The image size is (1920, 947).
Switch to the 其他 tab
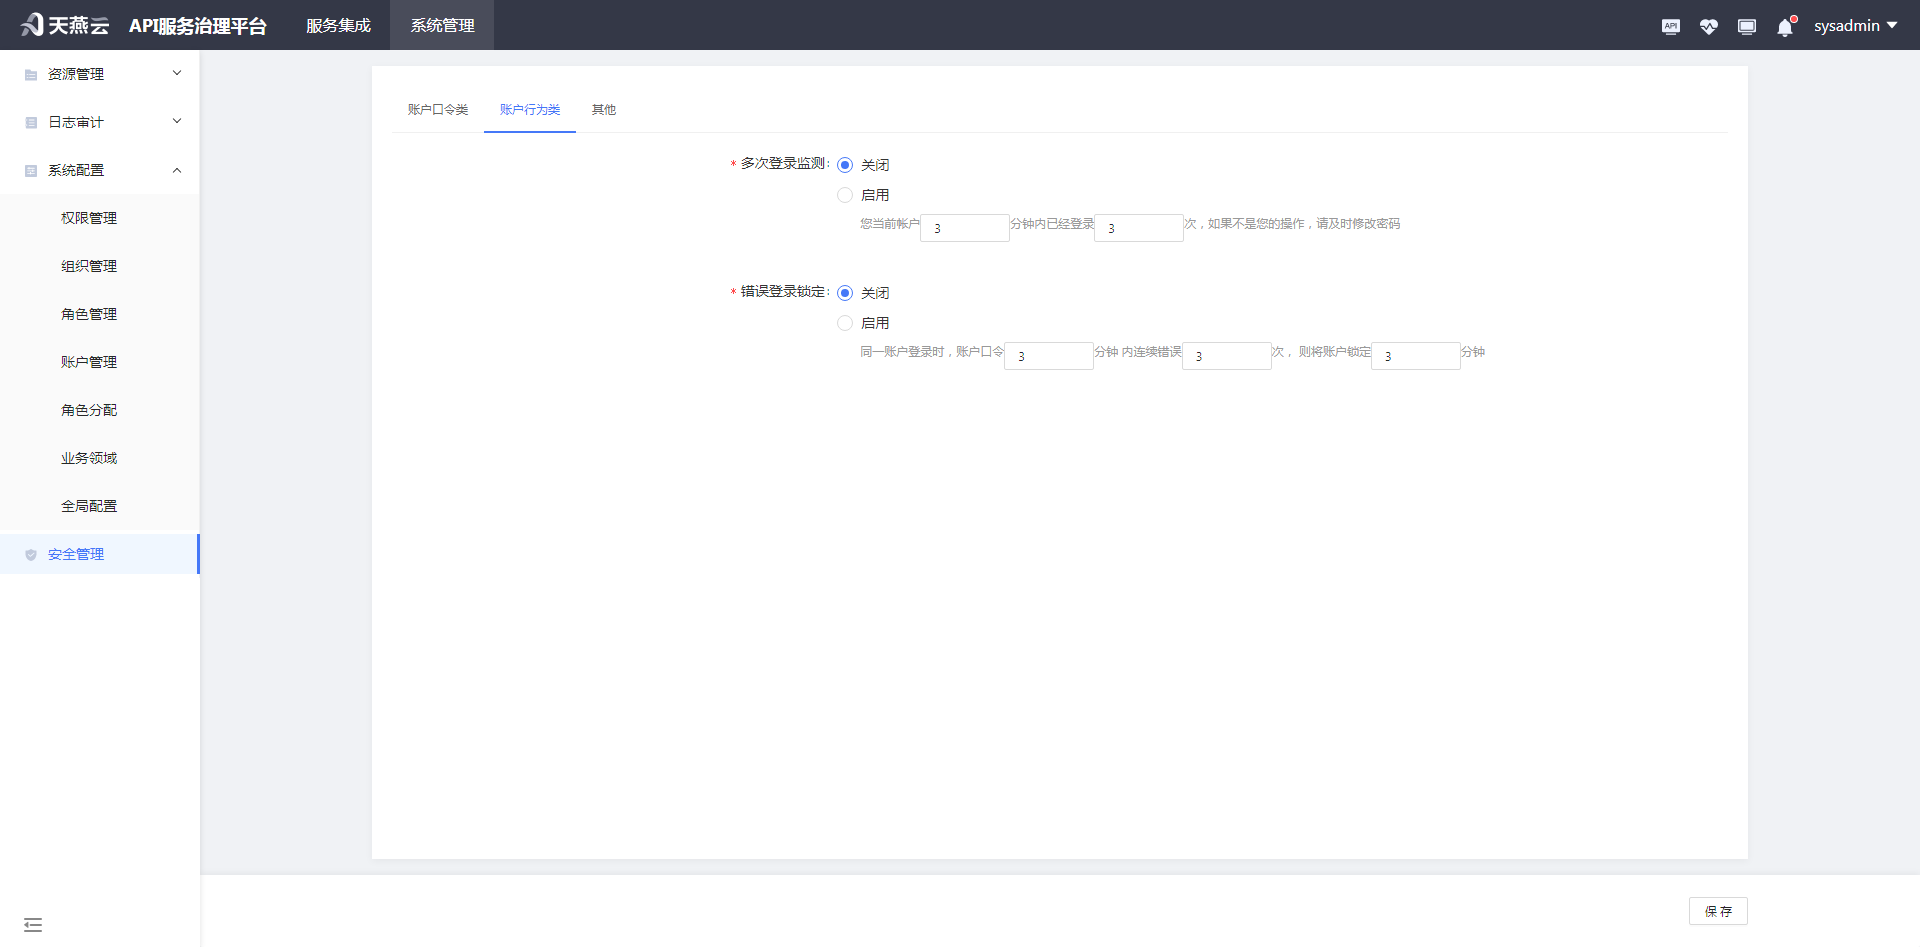[x=603, y=110]
